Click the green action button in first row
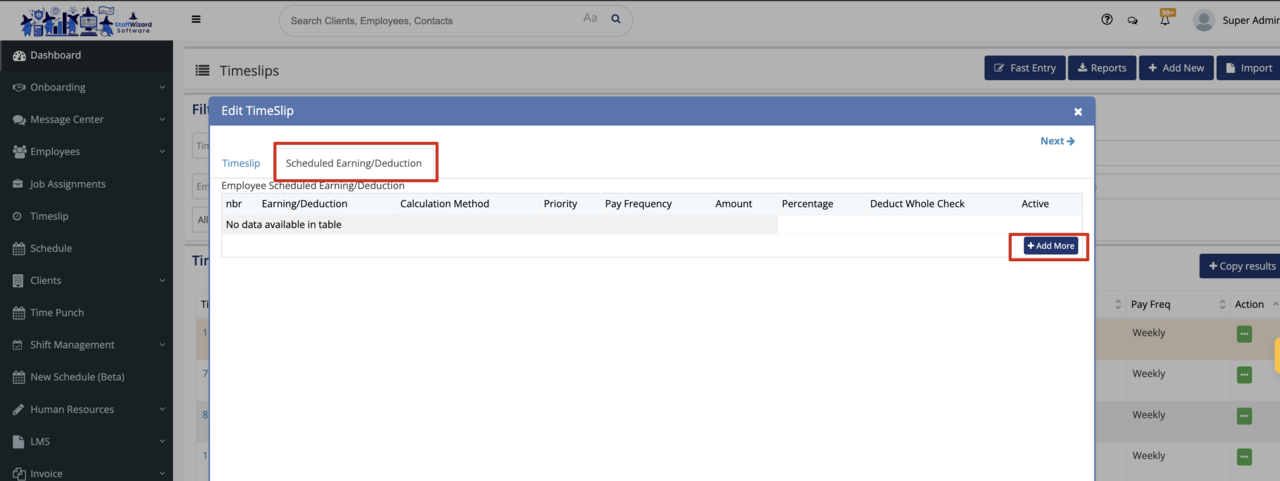Viewport: 1280px width, 481px height. click(1244, 334)
